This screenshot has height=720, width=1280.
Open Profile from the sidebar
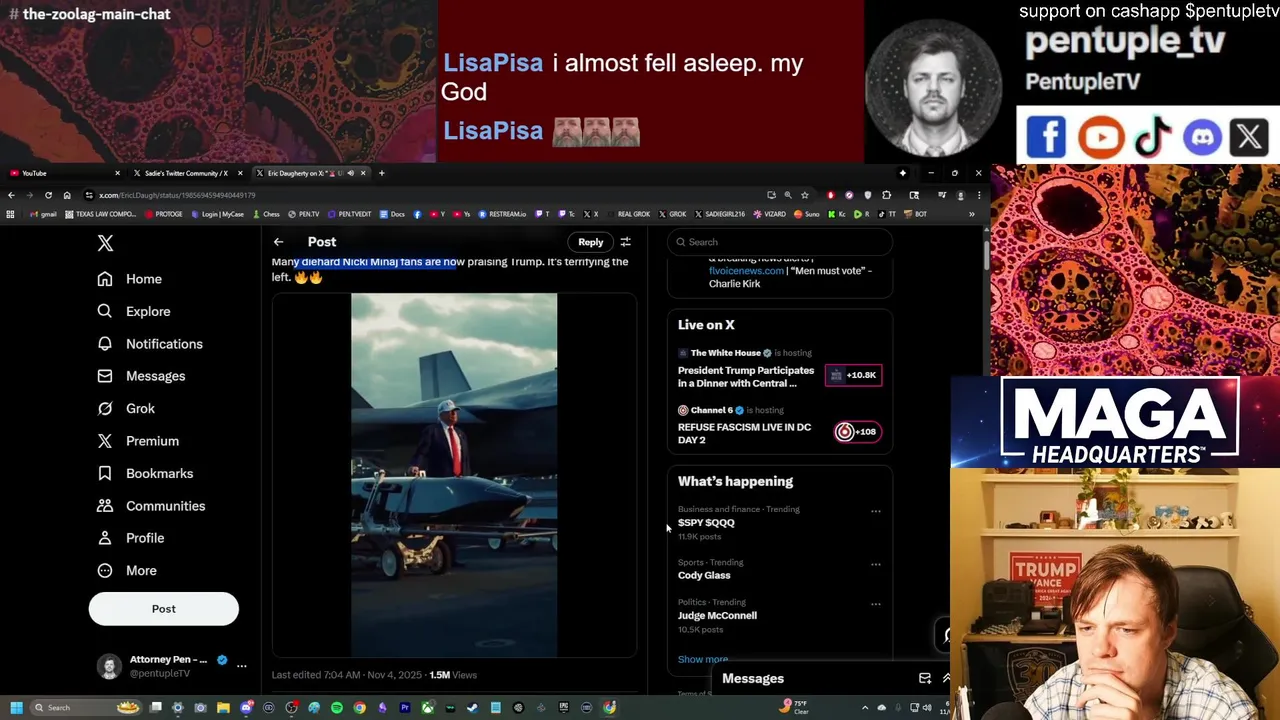coord(130,538)
